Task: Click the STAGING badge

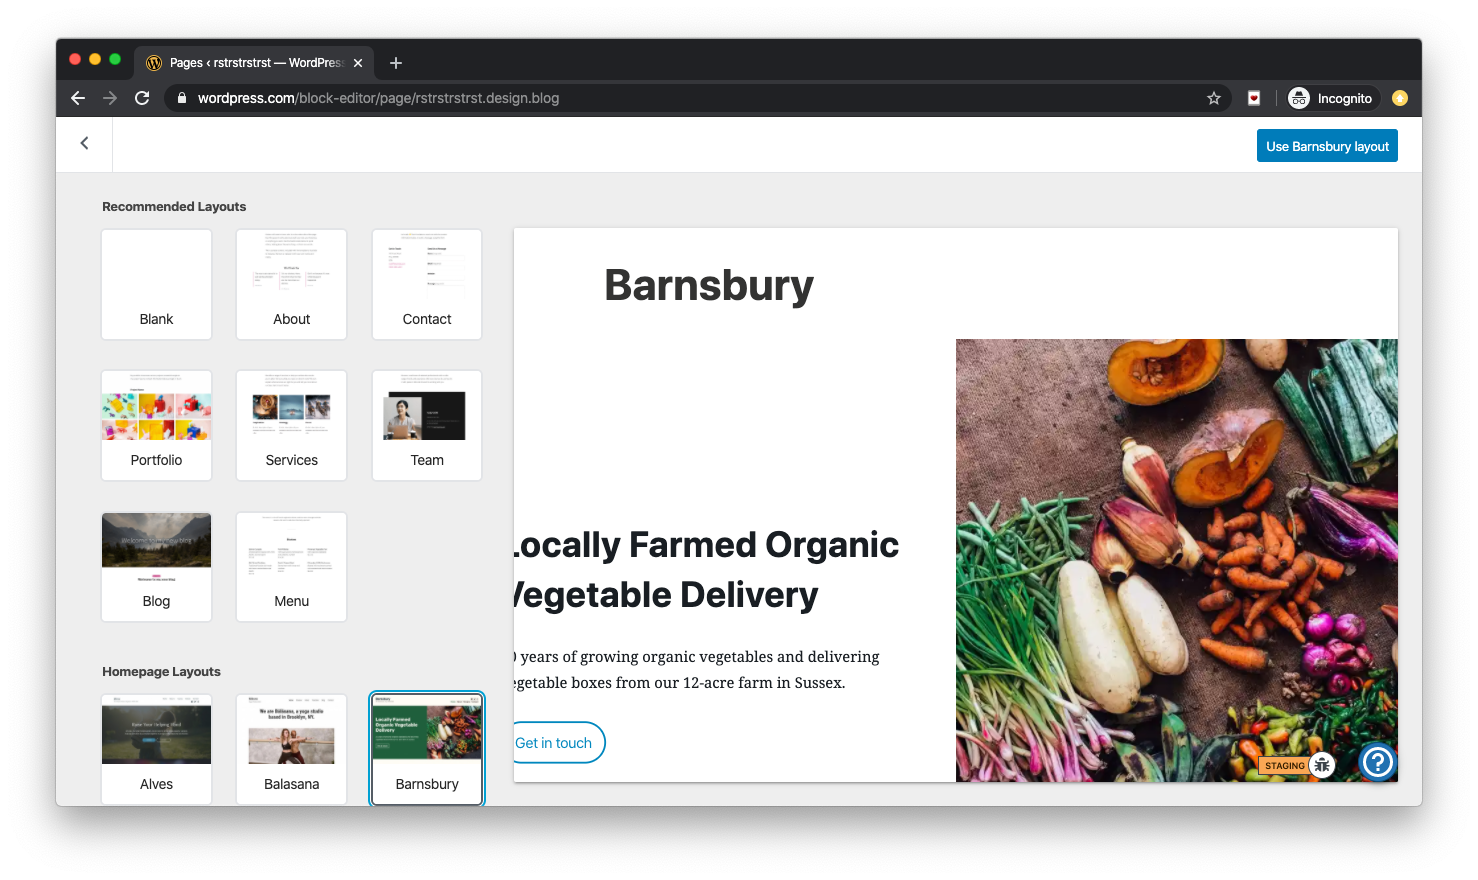Action: coord(1284,766)
